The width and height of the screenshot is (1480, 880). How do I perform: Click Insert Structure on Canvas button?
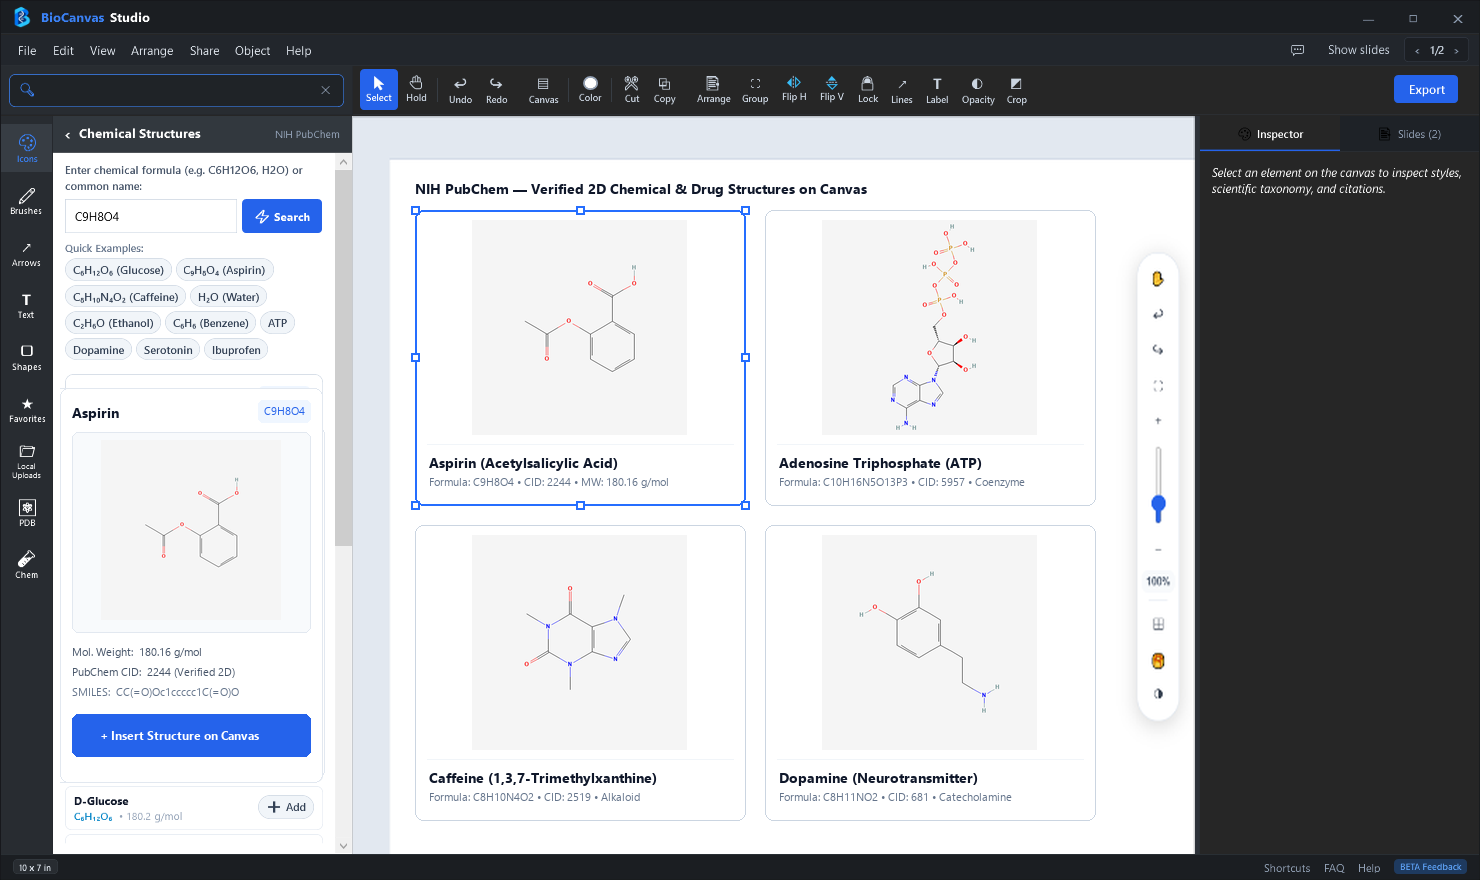pyautogui.click(x=191, y=735)
